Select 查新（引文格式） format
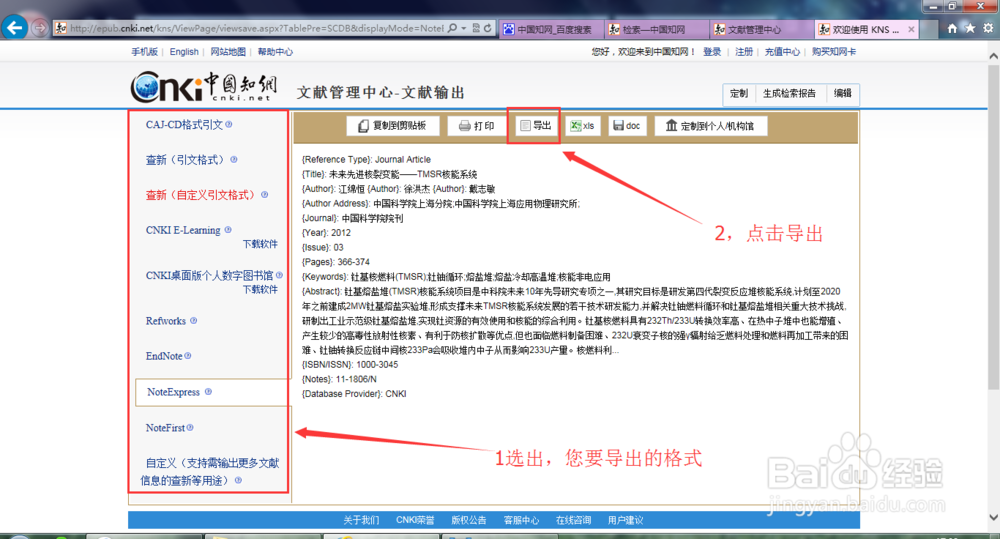This screenshot has height=539, width=1000. click(187, 159)
